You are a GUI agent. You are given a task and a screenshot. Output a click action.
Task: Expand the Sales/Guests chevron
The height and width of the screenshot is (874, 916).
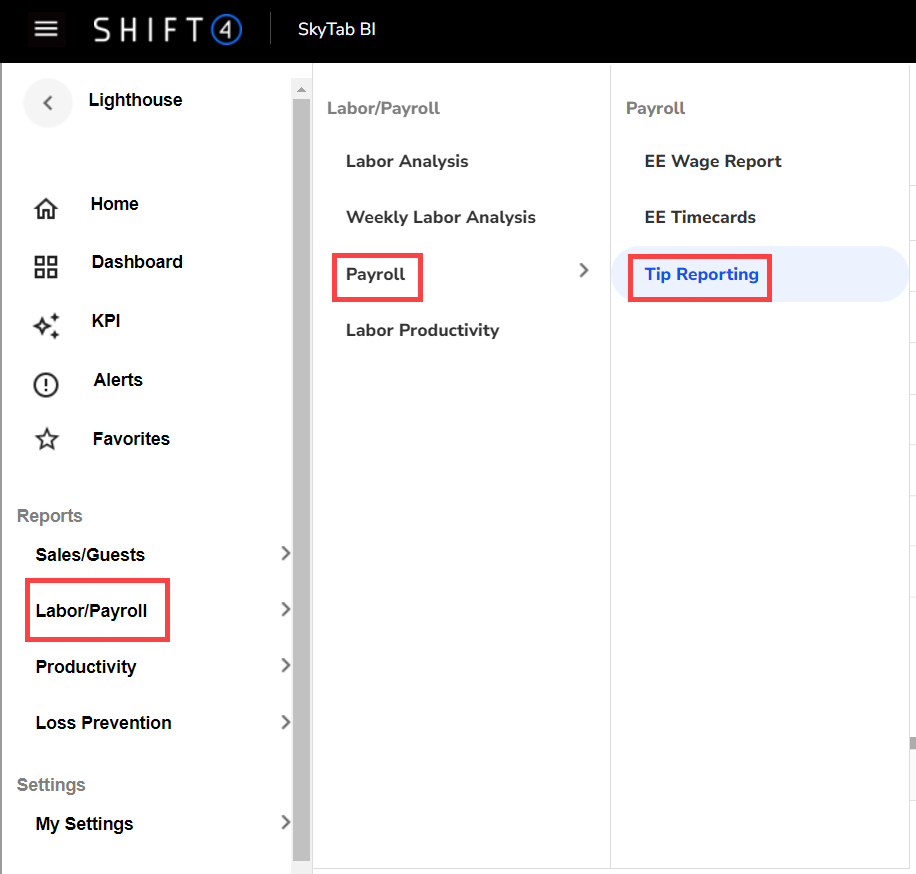[286, 554]
